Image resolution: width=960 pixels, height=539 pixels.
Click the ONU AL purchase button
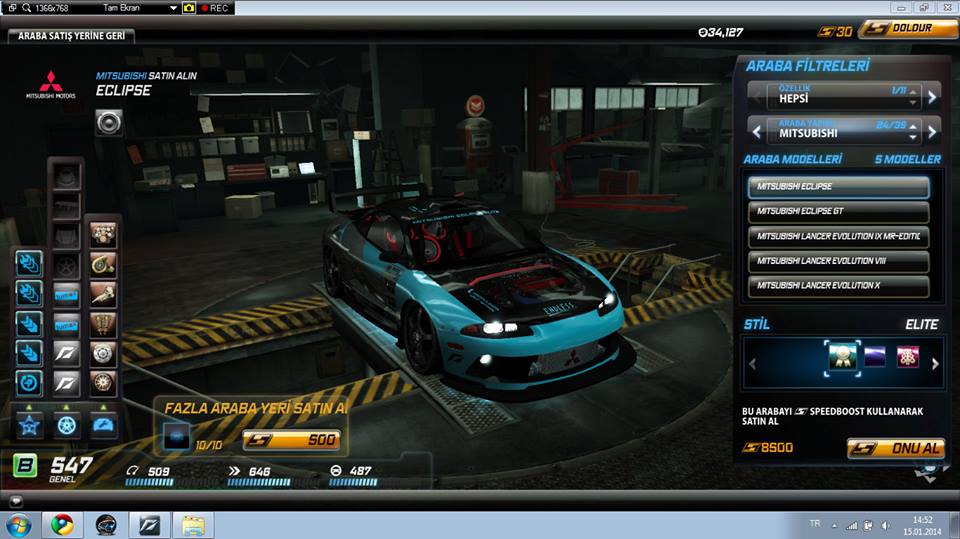[x=895, y=448]
